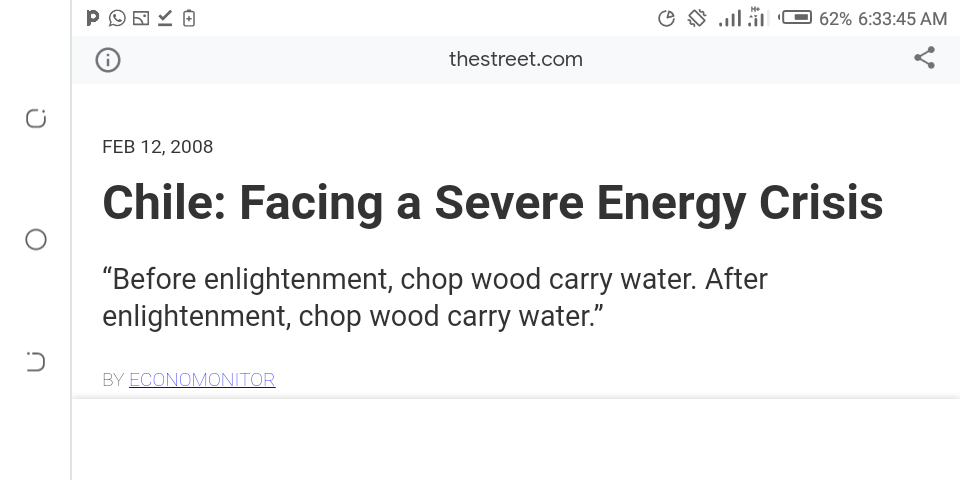This screenshot has height=480, width=960.
Task: Tap the FEB 12, 2008 date label
Action: pos(158,147)
